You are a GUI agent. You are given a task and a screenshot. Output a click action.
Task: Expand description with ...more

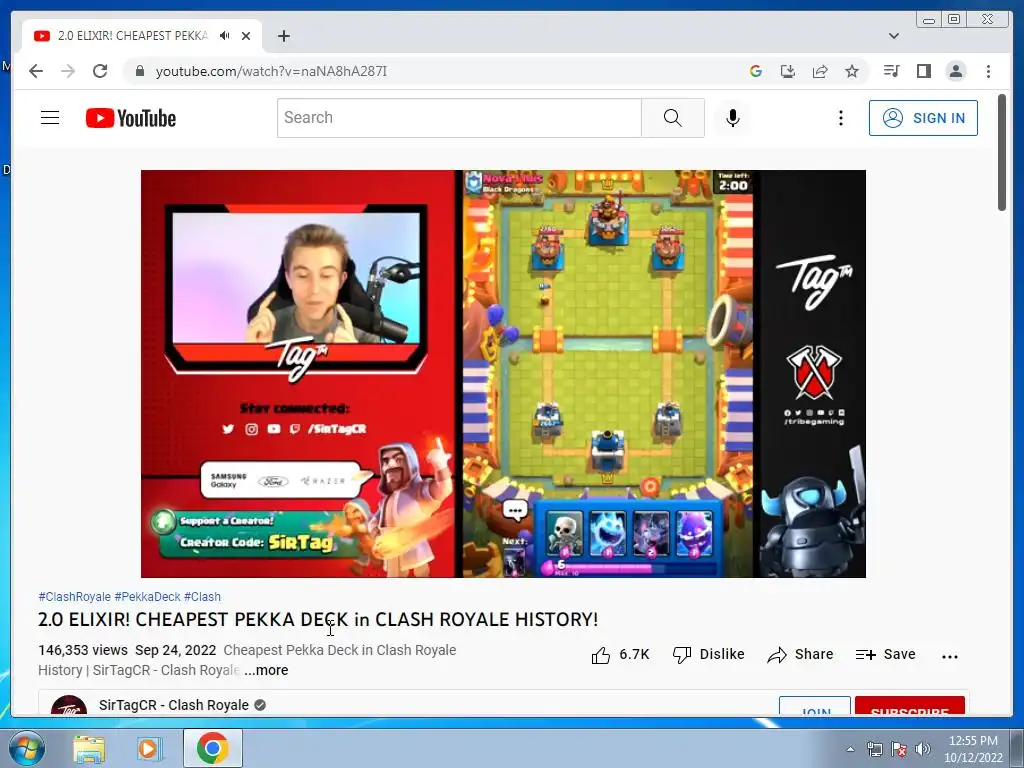[x=266, y=670]
